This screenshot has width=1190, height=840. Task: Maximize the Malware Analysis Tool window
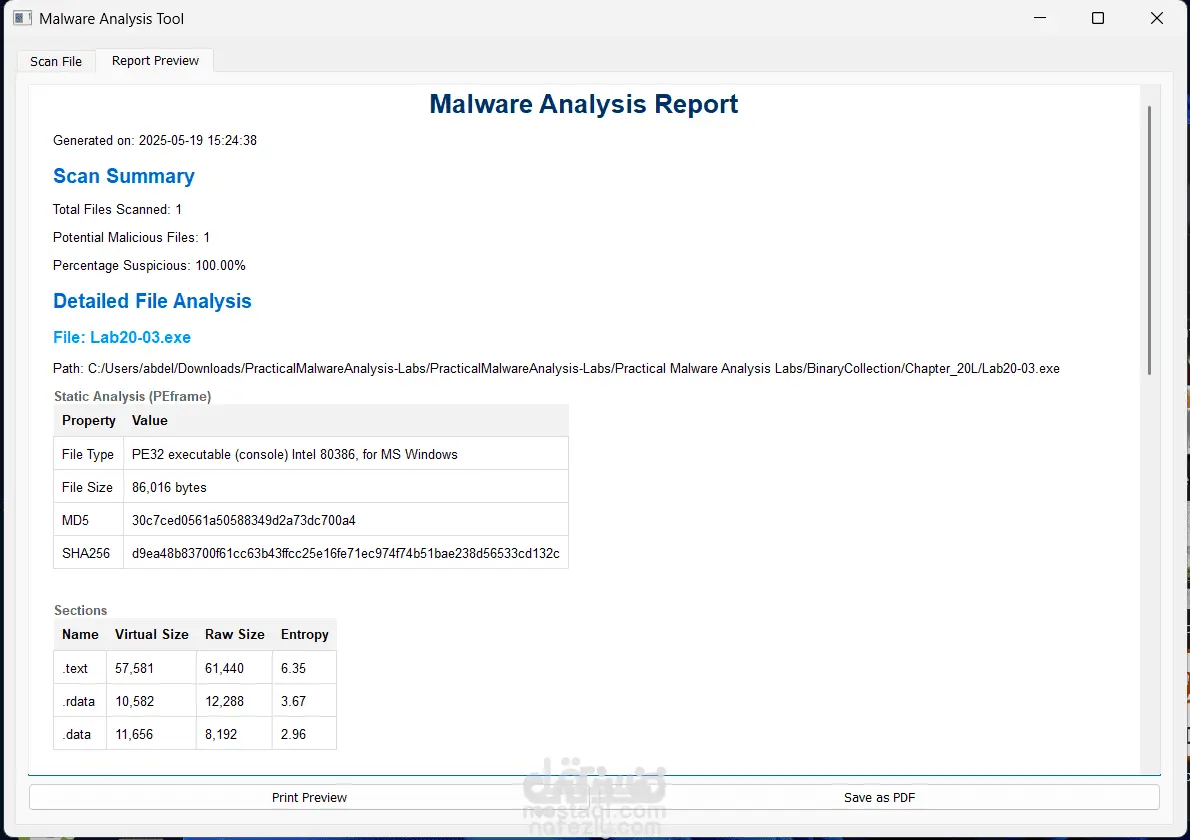(x=1097, y=18)
